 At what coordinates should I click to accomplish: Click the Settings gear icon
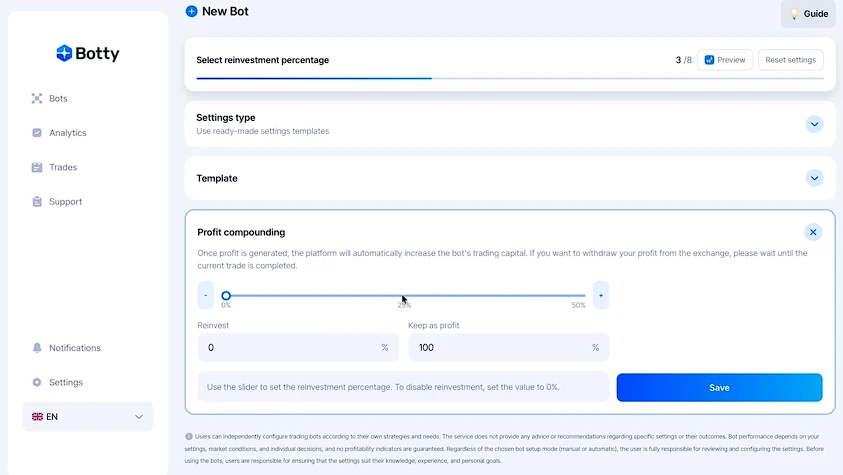[x=37, y=382]
